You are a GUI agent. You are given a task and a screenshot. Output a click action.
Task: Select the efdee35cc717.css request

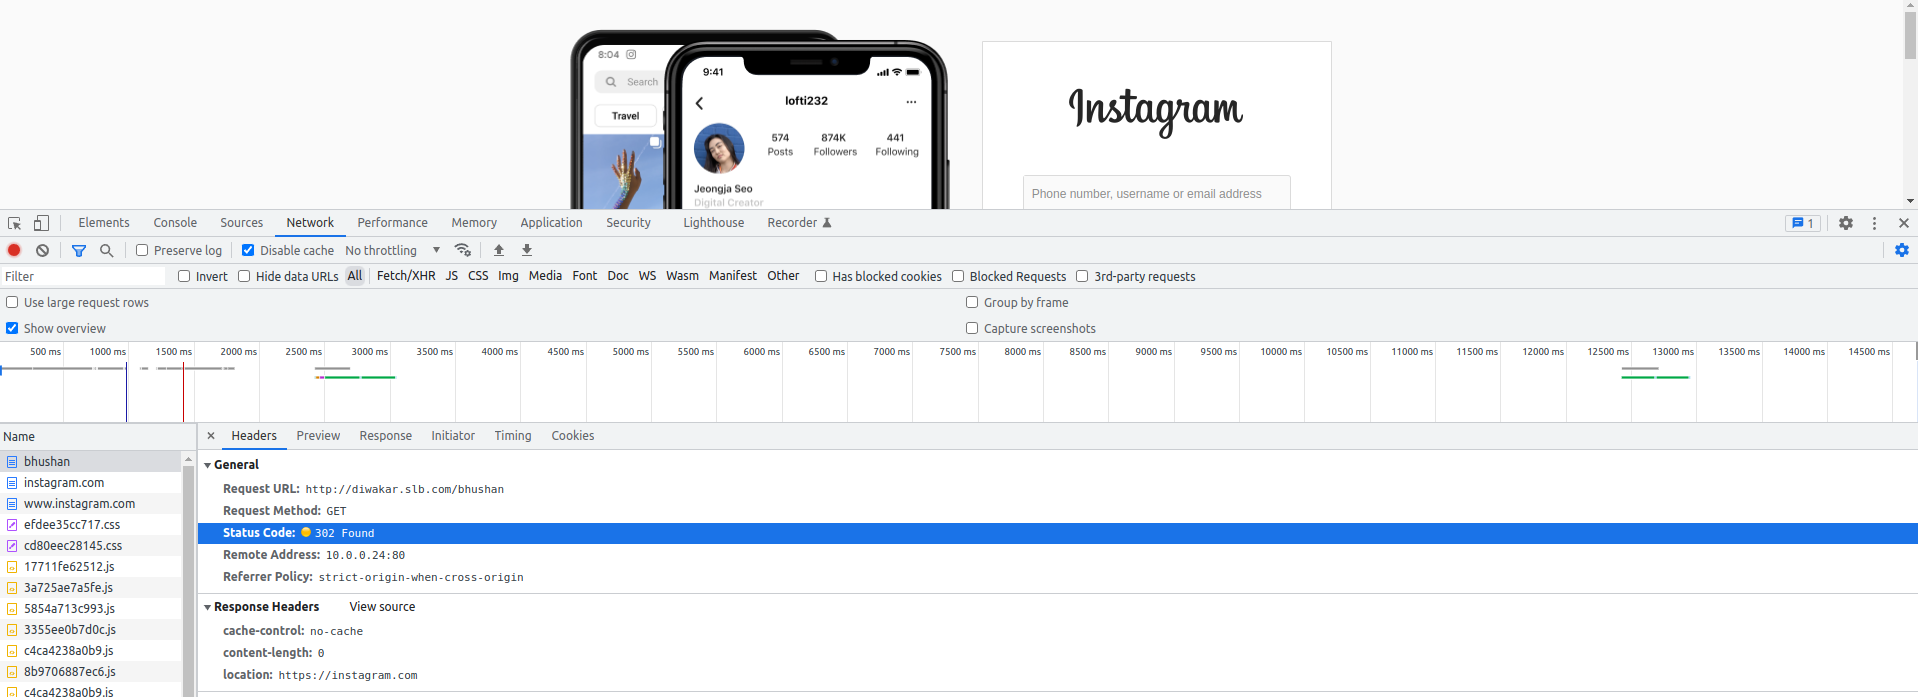pos(91,525)
